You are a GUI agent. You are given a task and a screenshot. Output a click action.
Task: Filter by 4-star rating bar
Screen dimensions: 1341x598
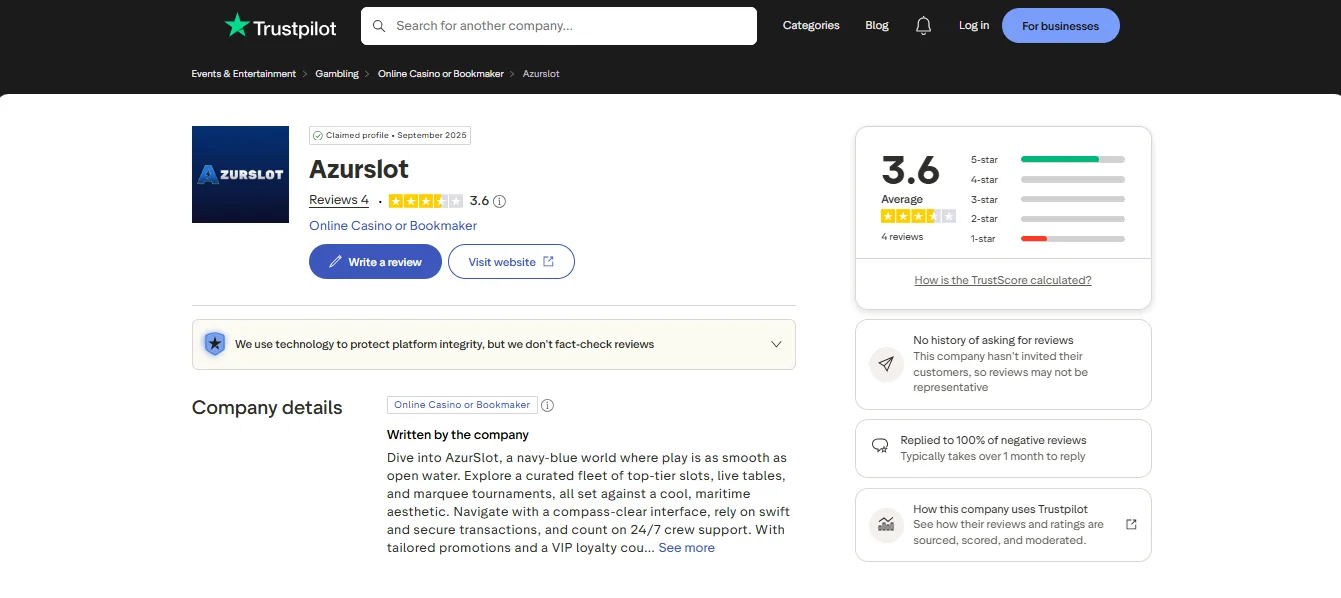click(1047, 179)
